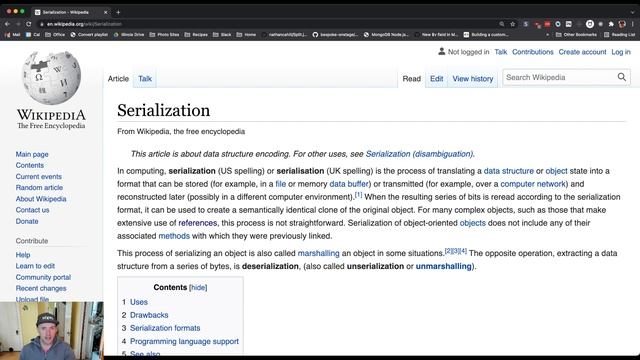Image resolution: width=640 pixels, height=360 pixels.
Task: Click the user Talk link in header
Action: tap(500, 52)
